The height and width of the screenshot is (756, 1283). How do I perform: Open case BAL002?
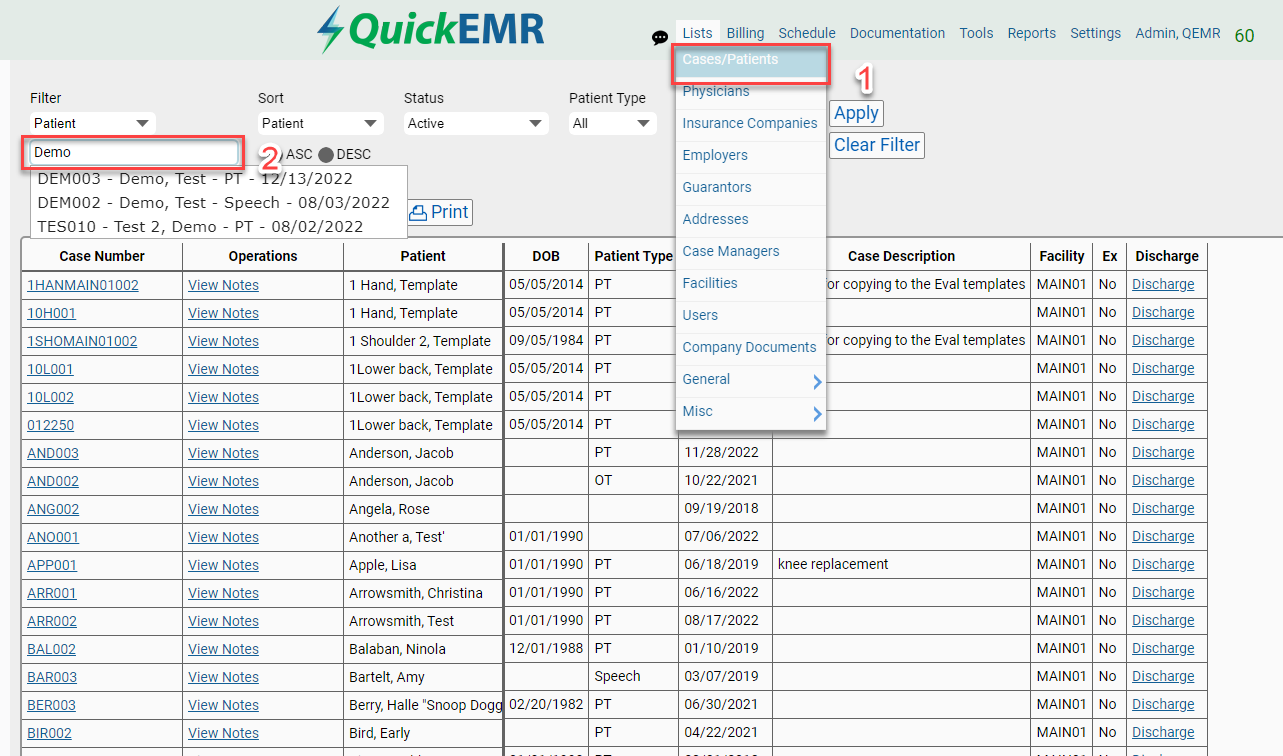[x=51, y=649]
